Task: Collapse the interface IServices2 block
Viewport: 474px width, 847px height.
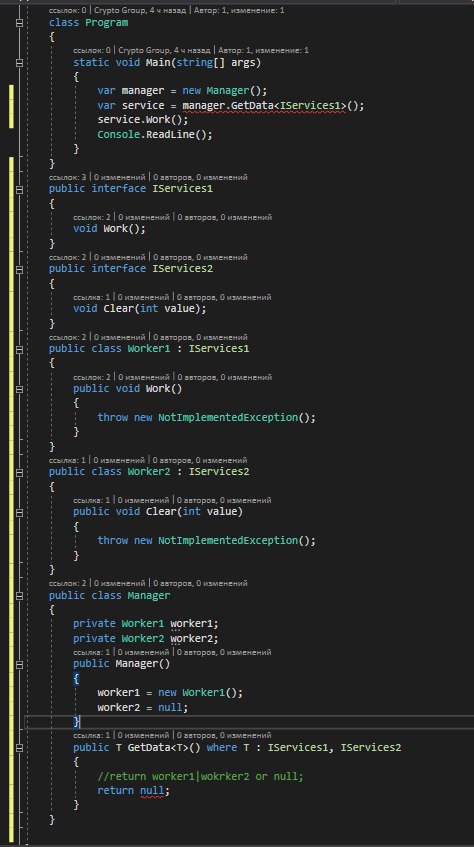Action: 19,269
